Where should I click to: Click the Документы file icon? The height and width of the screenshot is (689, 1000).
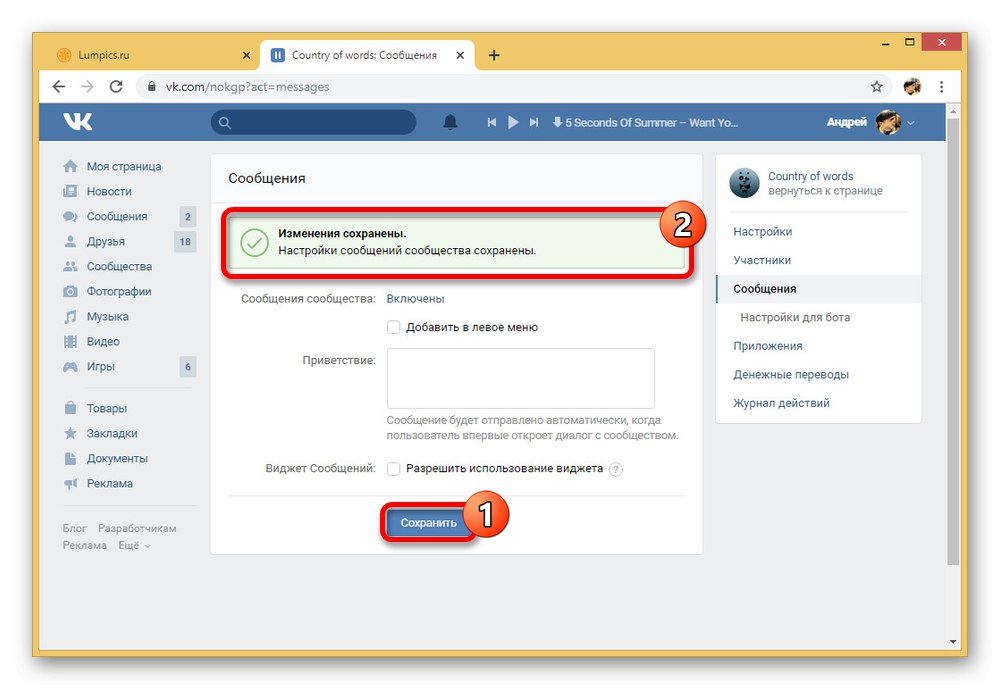tap(70, 458)
